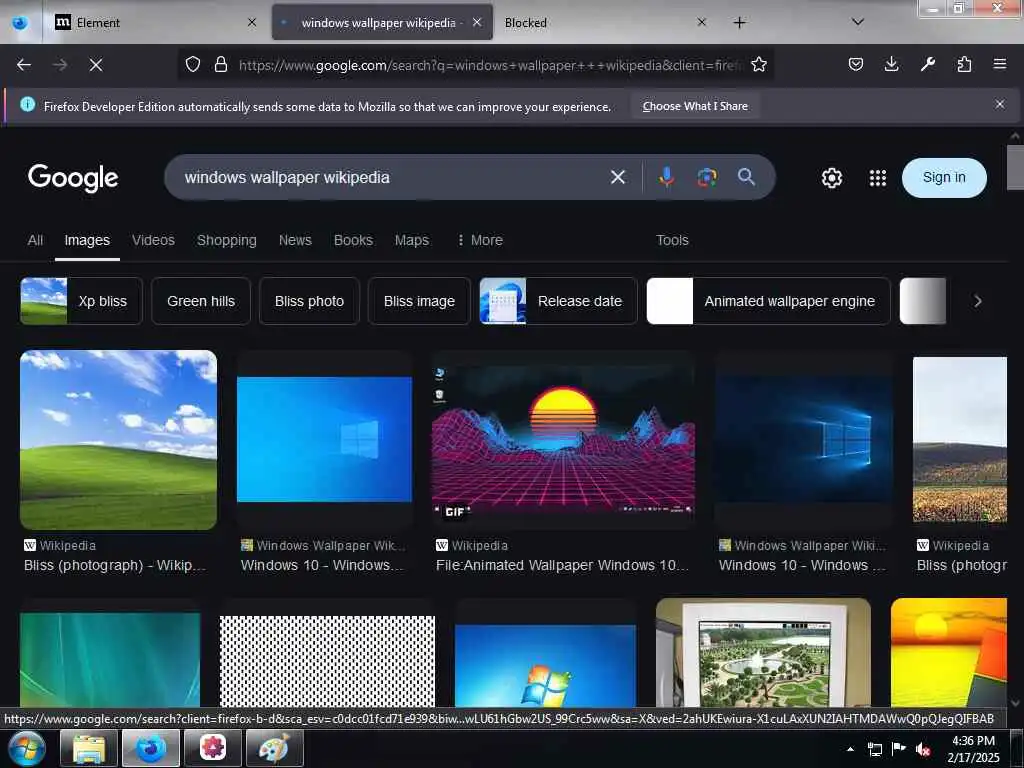Open developer tools wrench icon
The image size is (1024, 768).
928,64
